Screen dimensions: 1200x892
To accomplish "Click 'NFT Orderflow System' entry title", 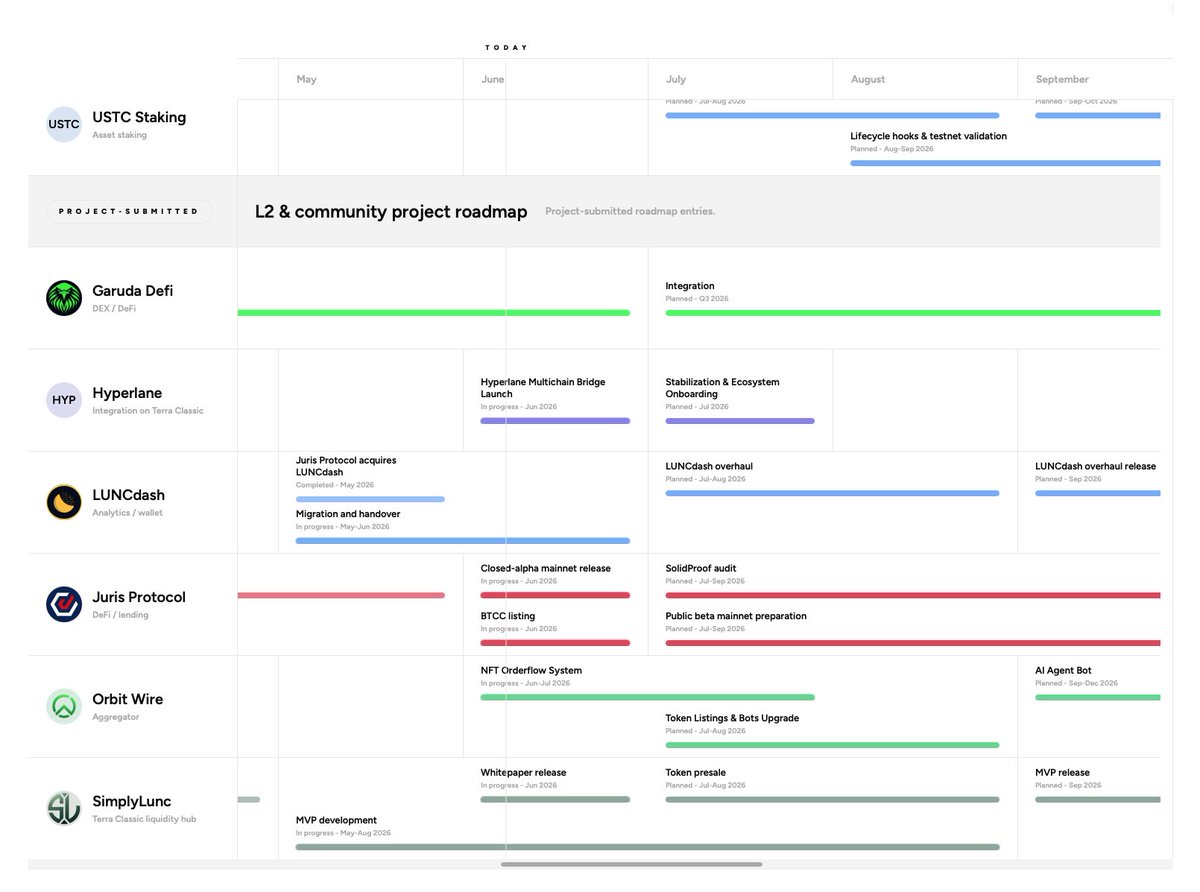I will pyautogui.click(x=531, y=670).
